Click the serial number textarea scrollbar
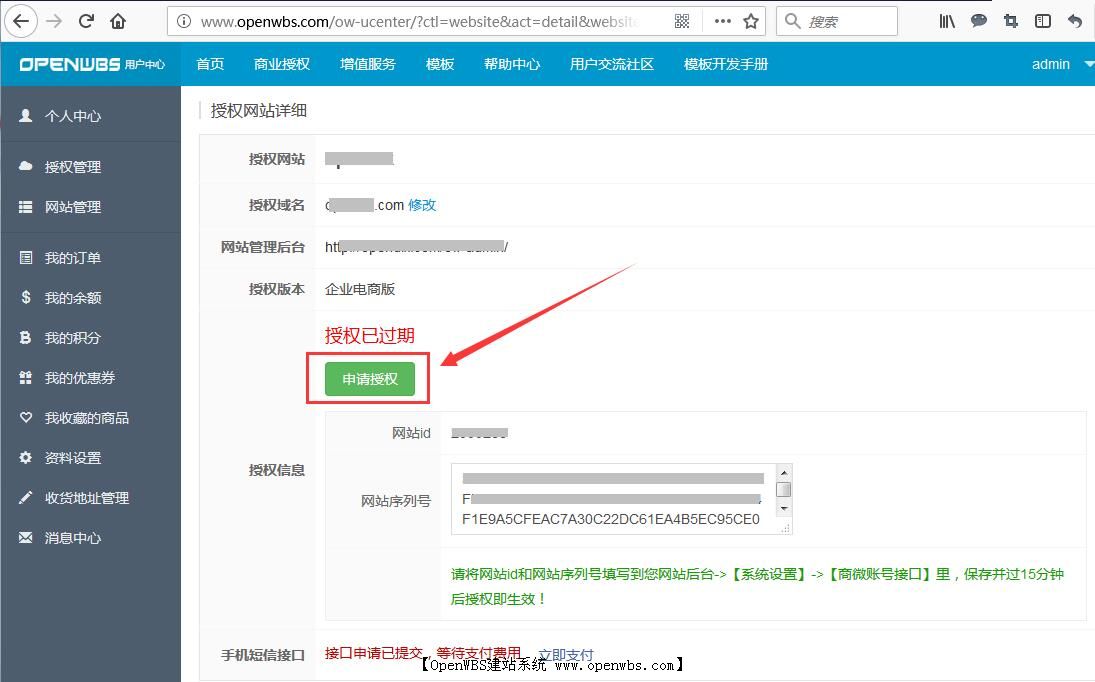Screen dimensions: 1095x682 (x=782, y=490)
